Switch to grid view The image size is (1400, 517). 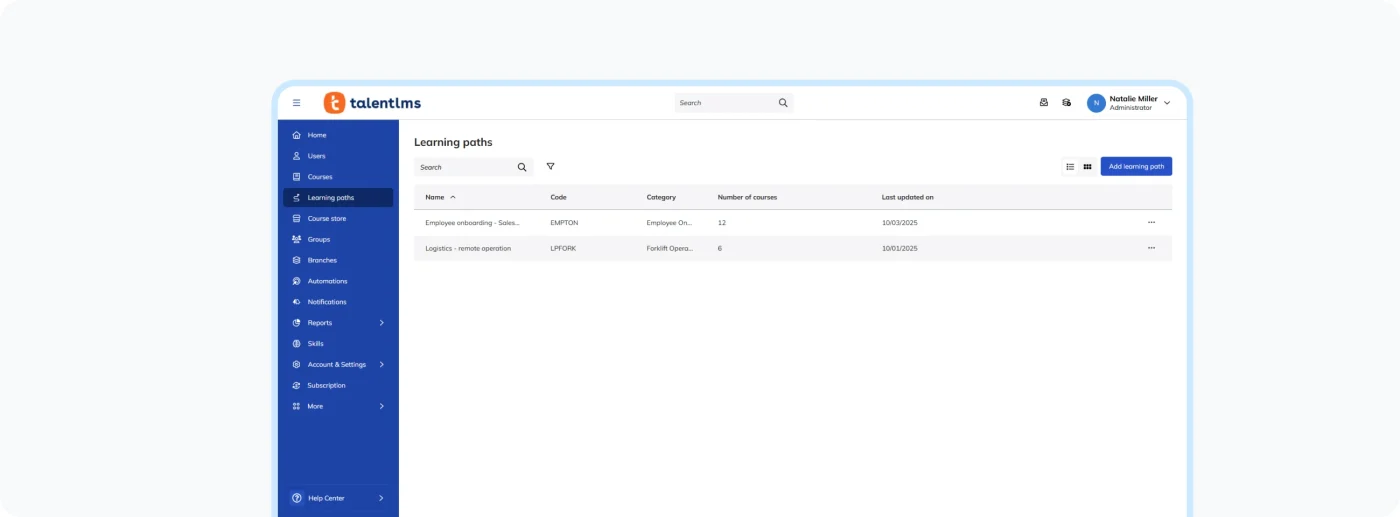(1087, 167)
